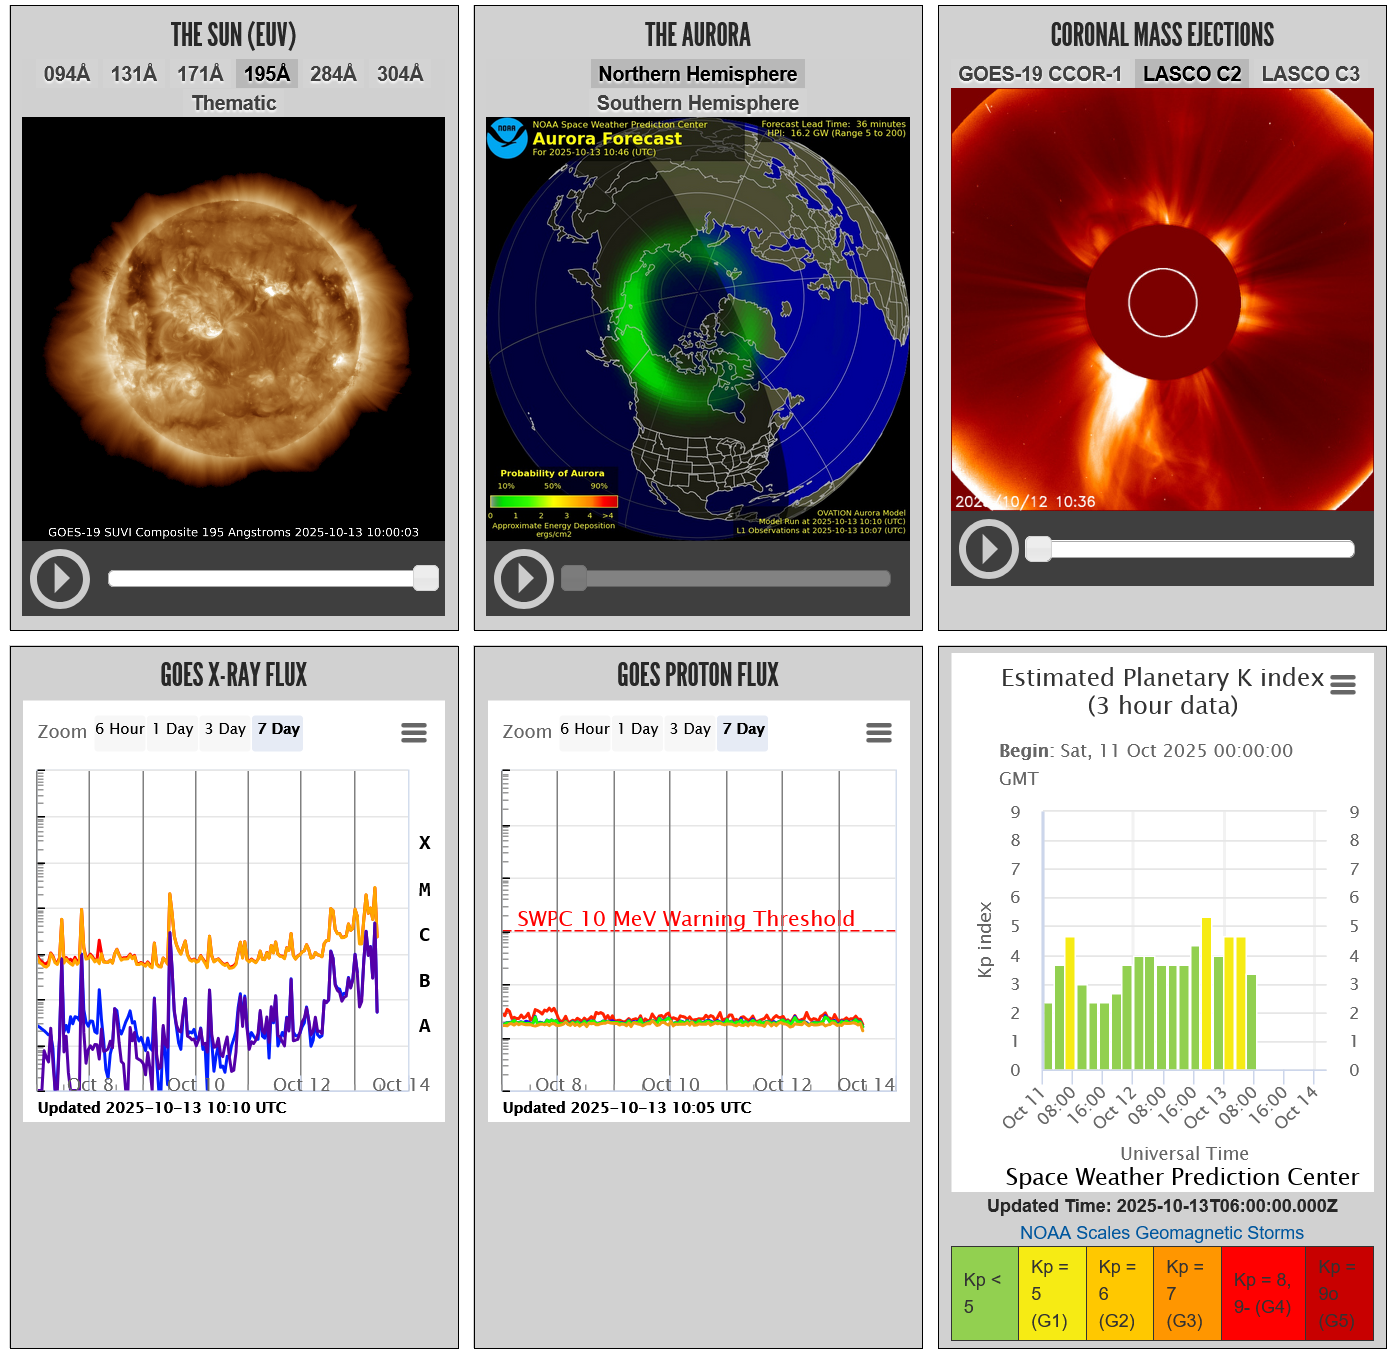Show the GOES-19 CCOR-1 imagery

(1039, 74)
